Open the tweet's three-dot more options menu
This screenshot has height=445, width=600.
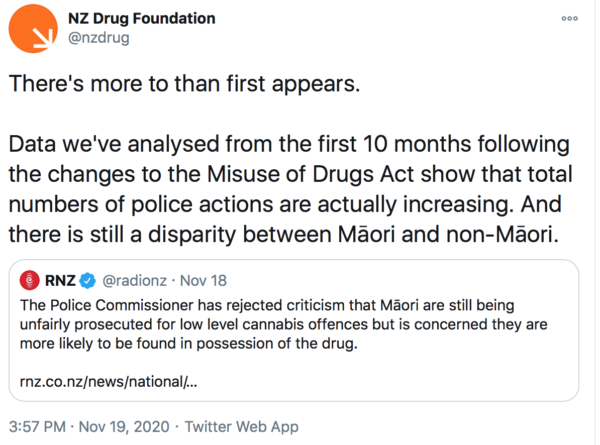(x=569, y=19)
